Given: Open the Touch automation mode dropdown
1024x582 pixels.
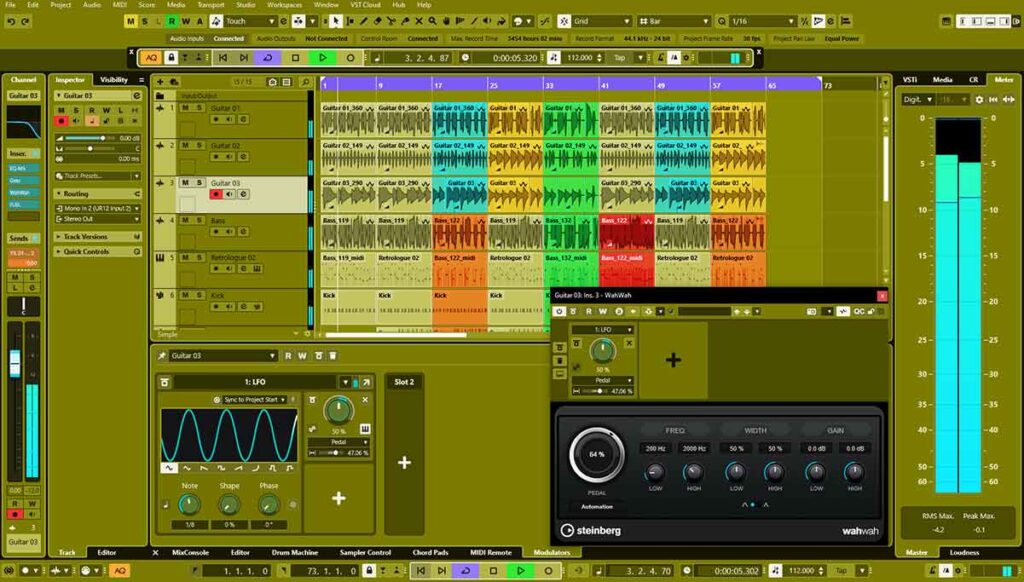Looking at the screenshot, I should (x=249, y=21).
